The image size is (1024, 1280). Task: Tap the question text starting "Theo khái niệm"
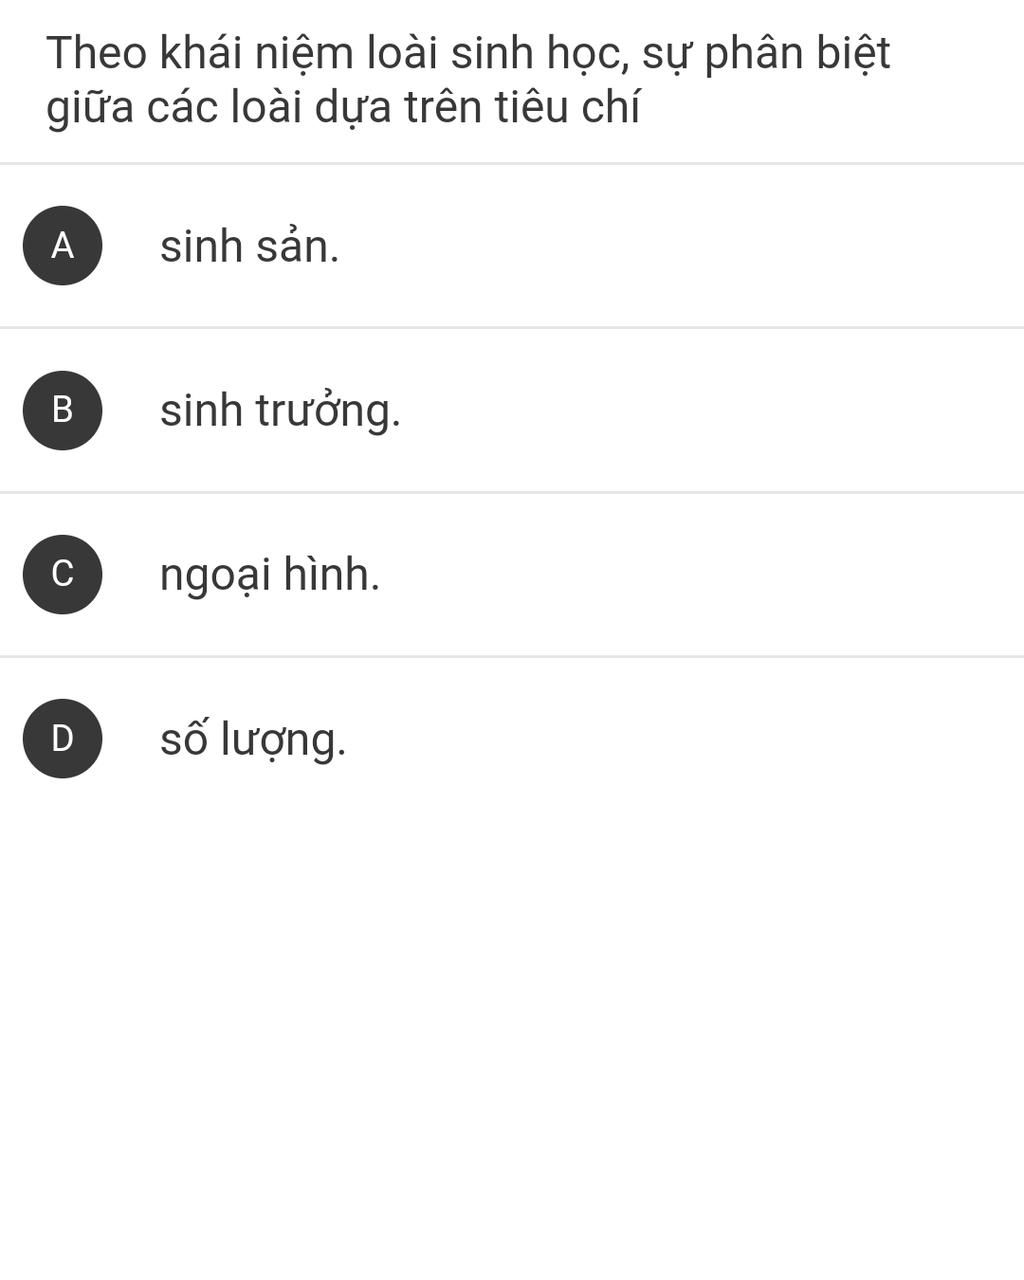point(468,54)
